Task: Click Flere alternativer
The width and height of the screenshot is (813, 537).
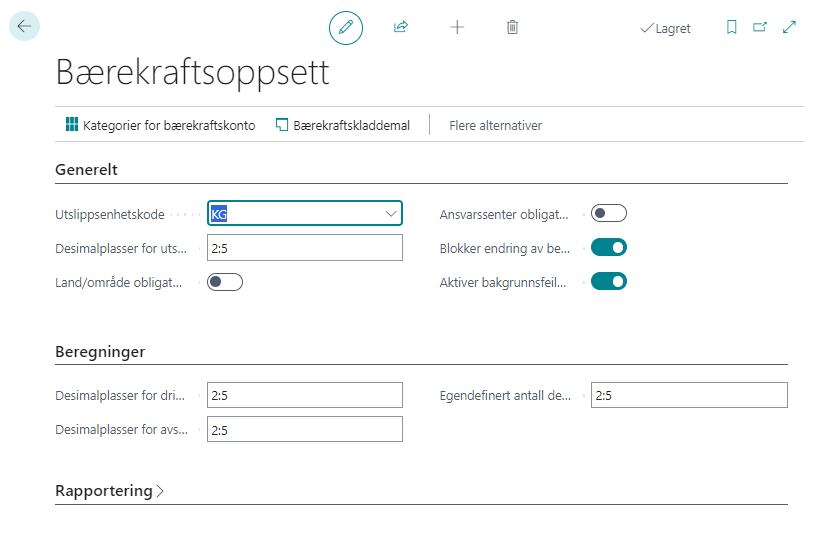Action: pyautogui.click(x=495, y=125)
